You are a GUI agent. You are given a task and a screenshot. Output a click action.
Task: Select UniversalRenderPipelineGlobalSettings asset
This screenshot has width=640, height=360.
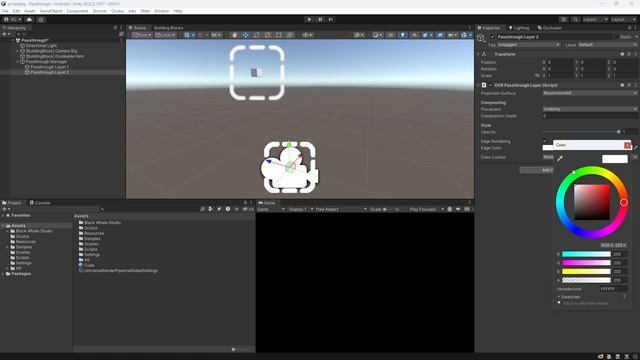[118, 270]
